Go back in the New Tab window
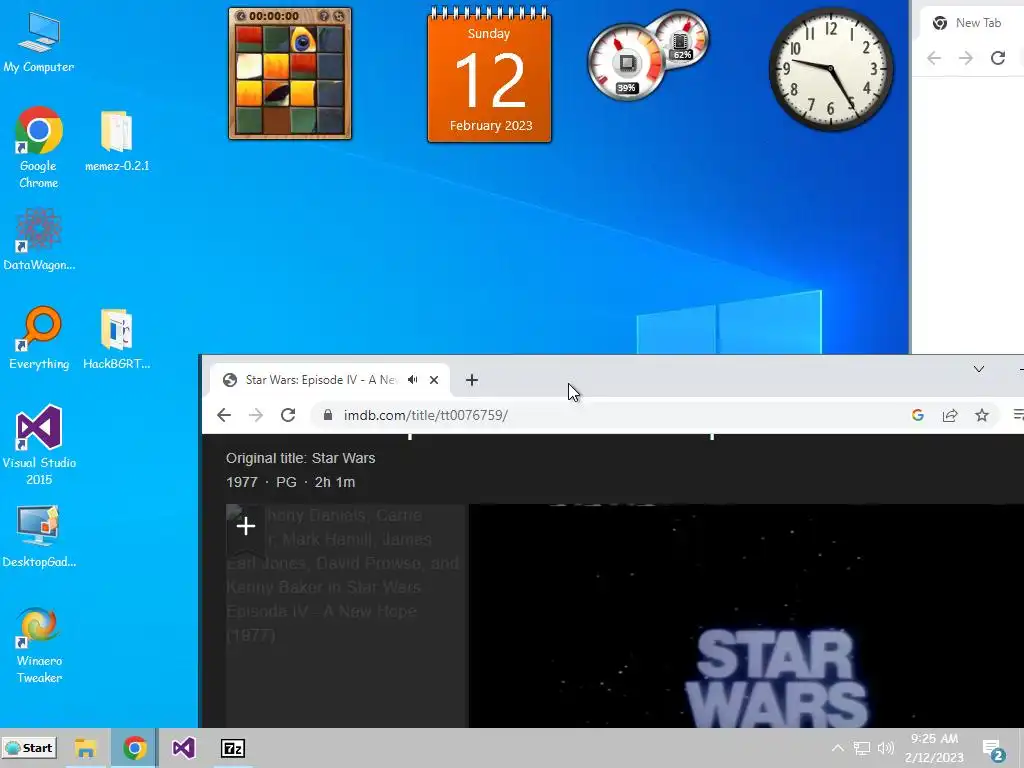Screen dimensions: 1024x768 click(x=934, y=58)
